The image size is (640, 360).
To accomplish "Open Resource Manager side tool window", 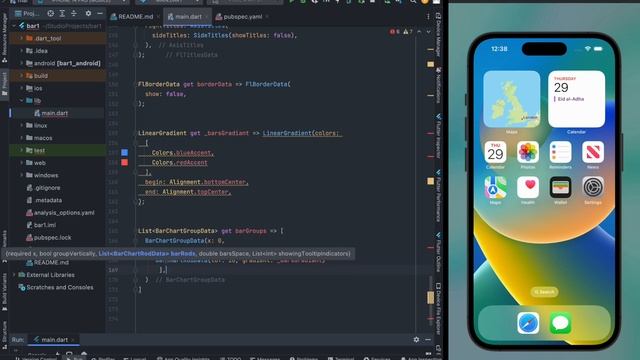I will click(x=4, y=38).
